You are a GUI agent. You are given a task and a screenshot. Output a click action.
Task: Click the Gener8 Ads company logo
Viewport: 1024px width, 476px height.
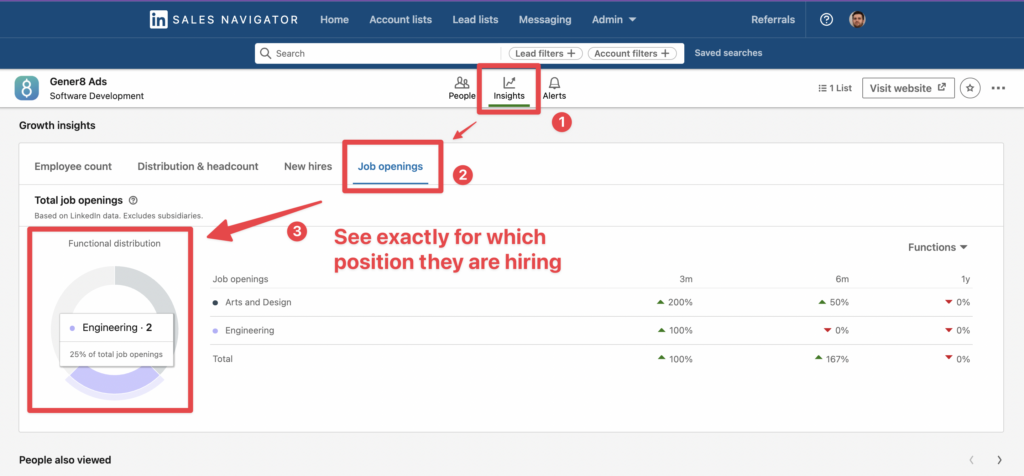(x=27, y=88)
